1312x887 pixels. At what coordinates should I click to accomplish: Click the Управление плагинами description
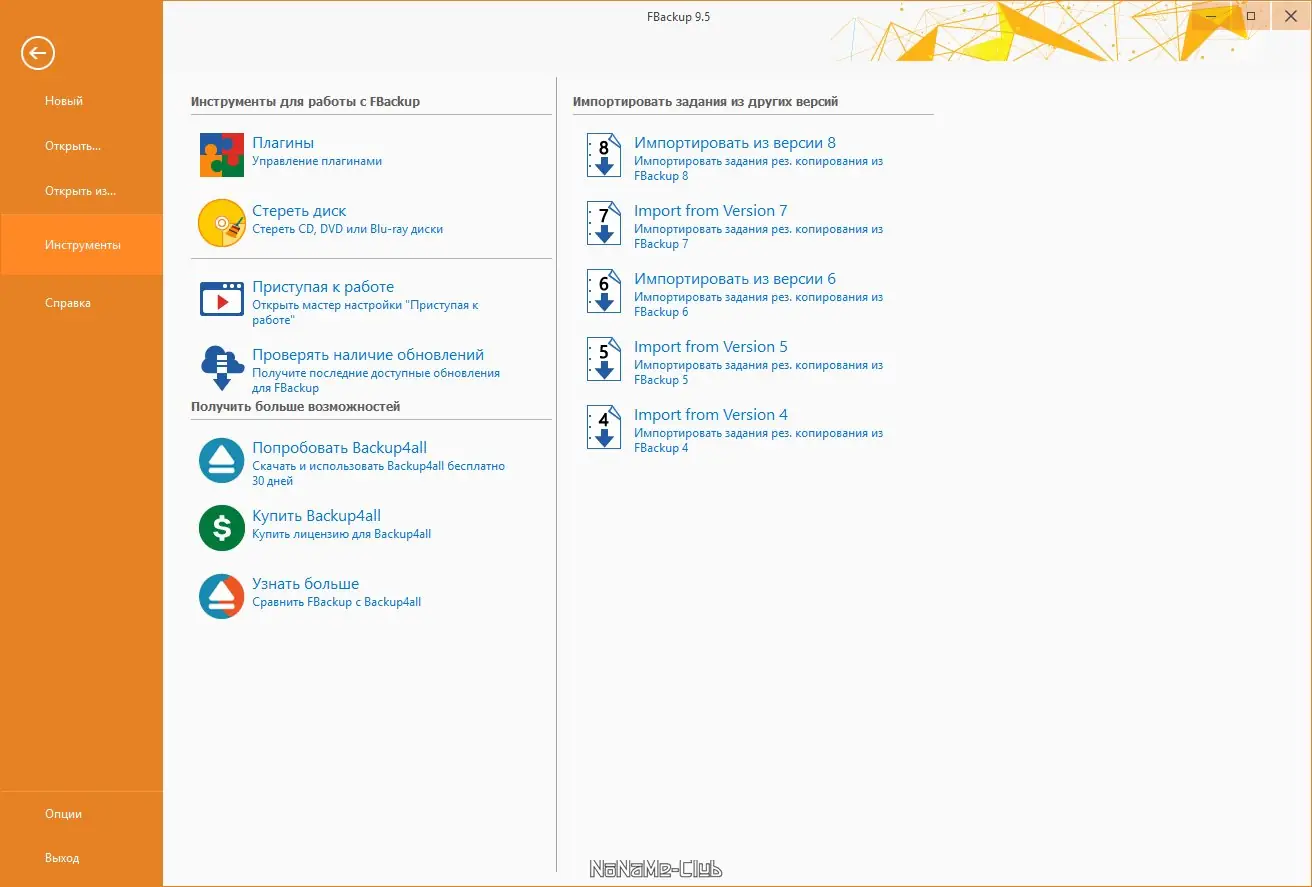point(317,161)
